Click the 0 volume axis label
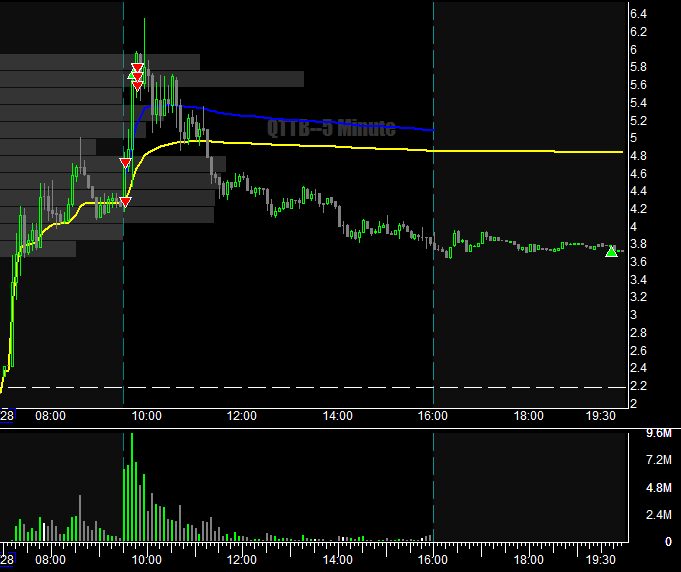The image size is (681, 572). click(x=668, y=542)
